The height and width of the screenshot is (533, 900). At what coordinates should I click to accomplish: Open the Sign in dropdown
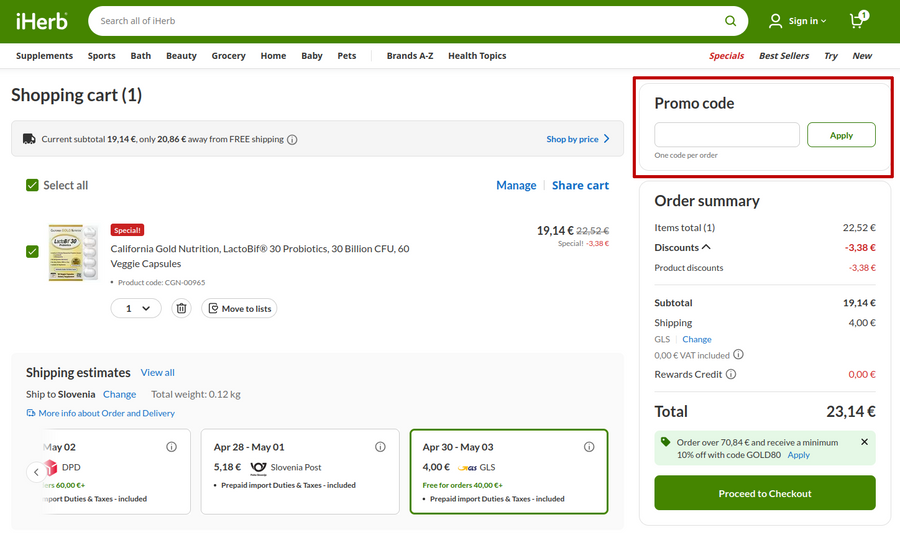798,21
